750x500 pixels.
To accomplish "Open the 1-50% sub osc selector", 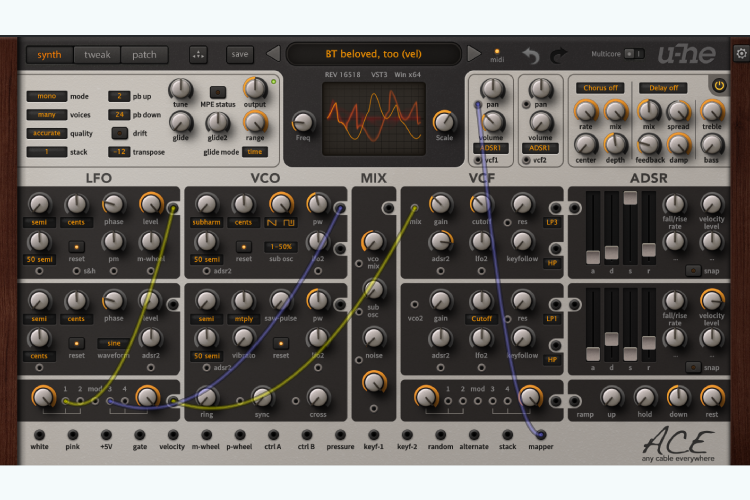I will pyautogui.click(x=281, y=247).
